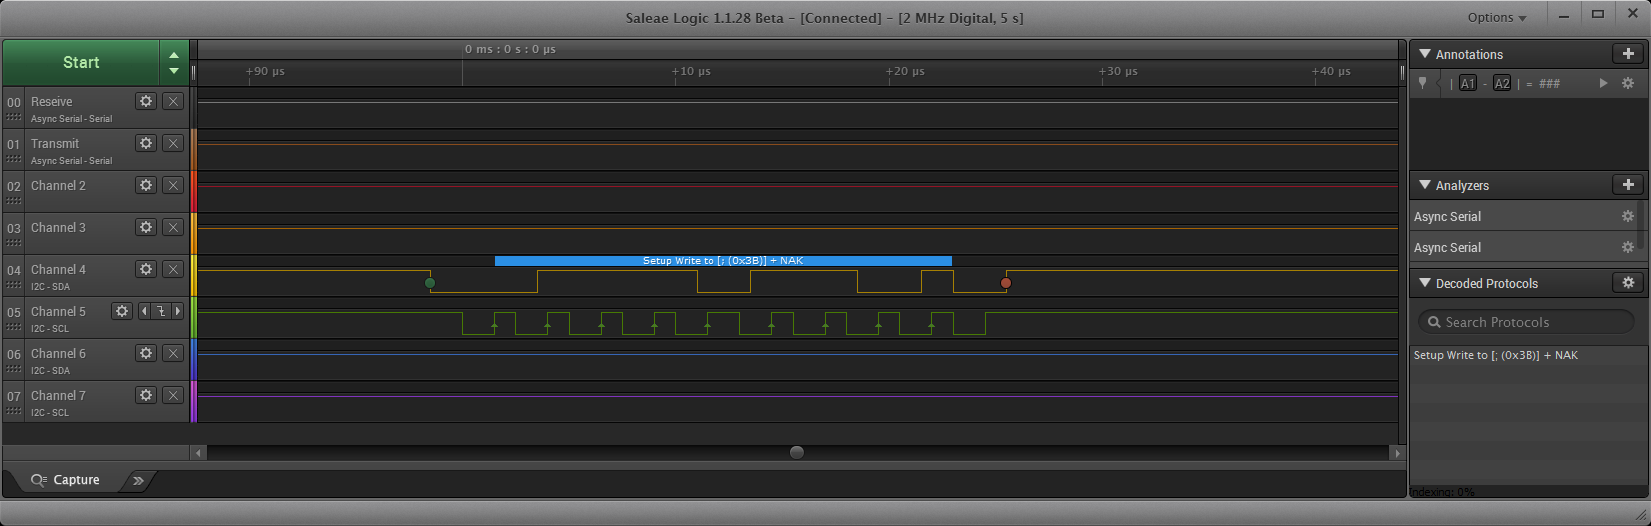
Task: Open gear for second Async Serial analyzer
Action: click(x=1627, y=247)
